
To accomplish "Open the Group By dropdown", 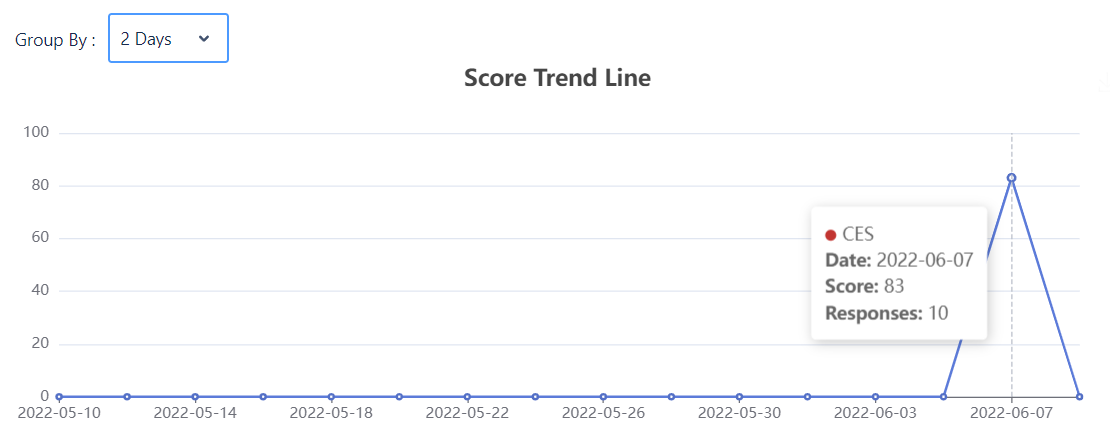I will 168,38.
